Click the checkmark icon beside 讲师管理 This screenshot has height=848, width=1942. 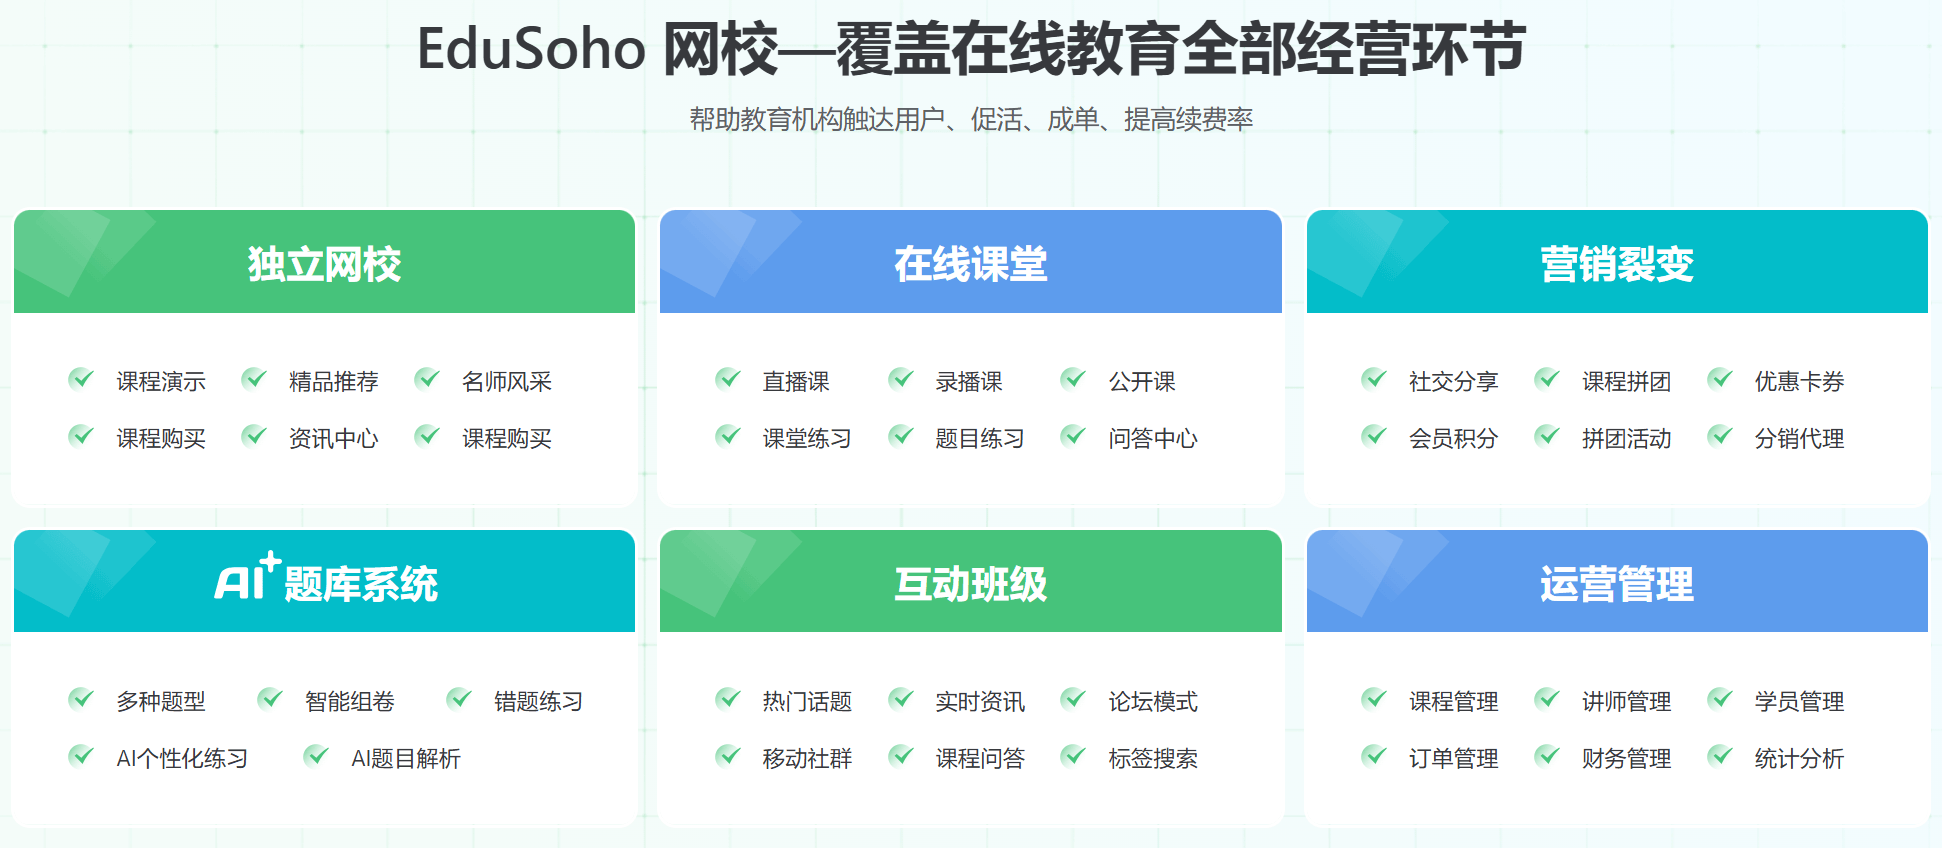(x=1547, y=699)
